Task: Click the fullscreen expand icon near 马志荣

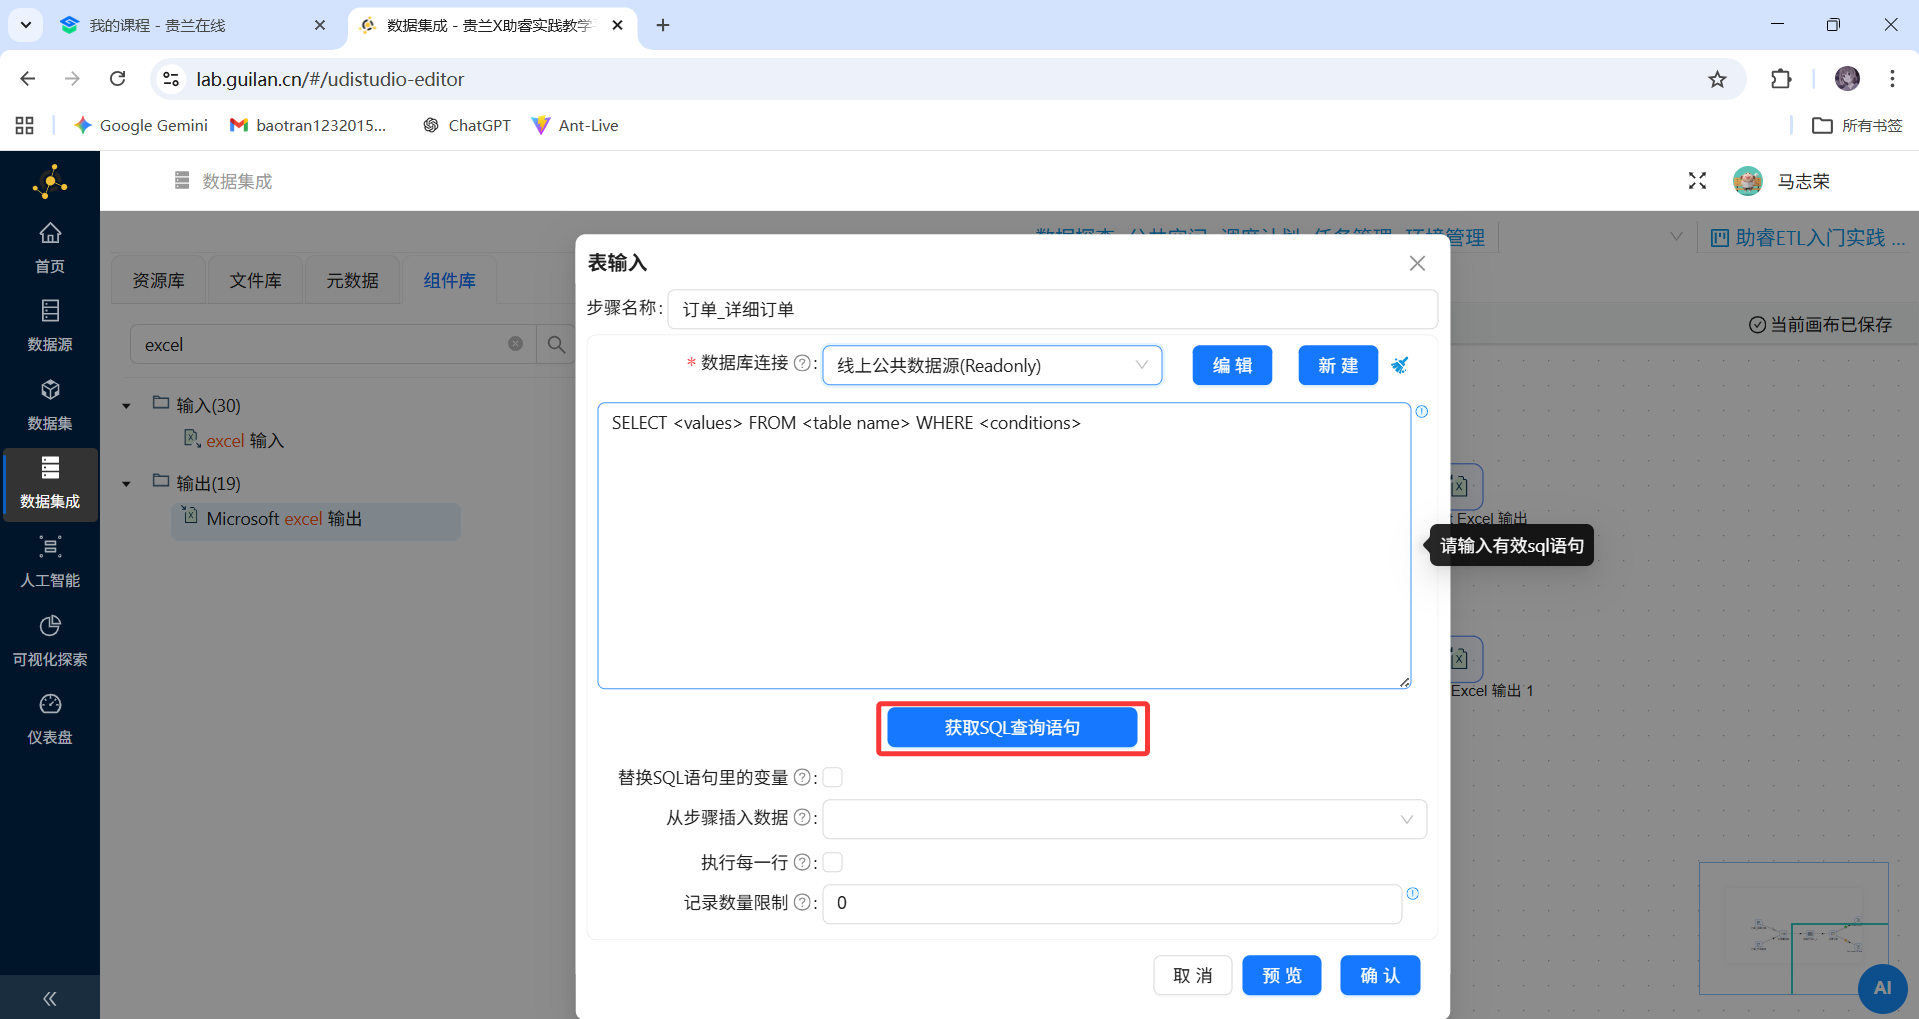Action: pos(1697,181)
